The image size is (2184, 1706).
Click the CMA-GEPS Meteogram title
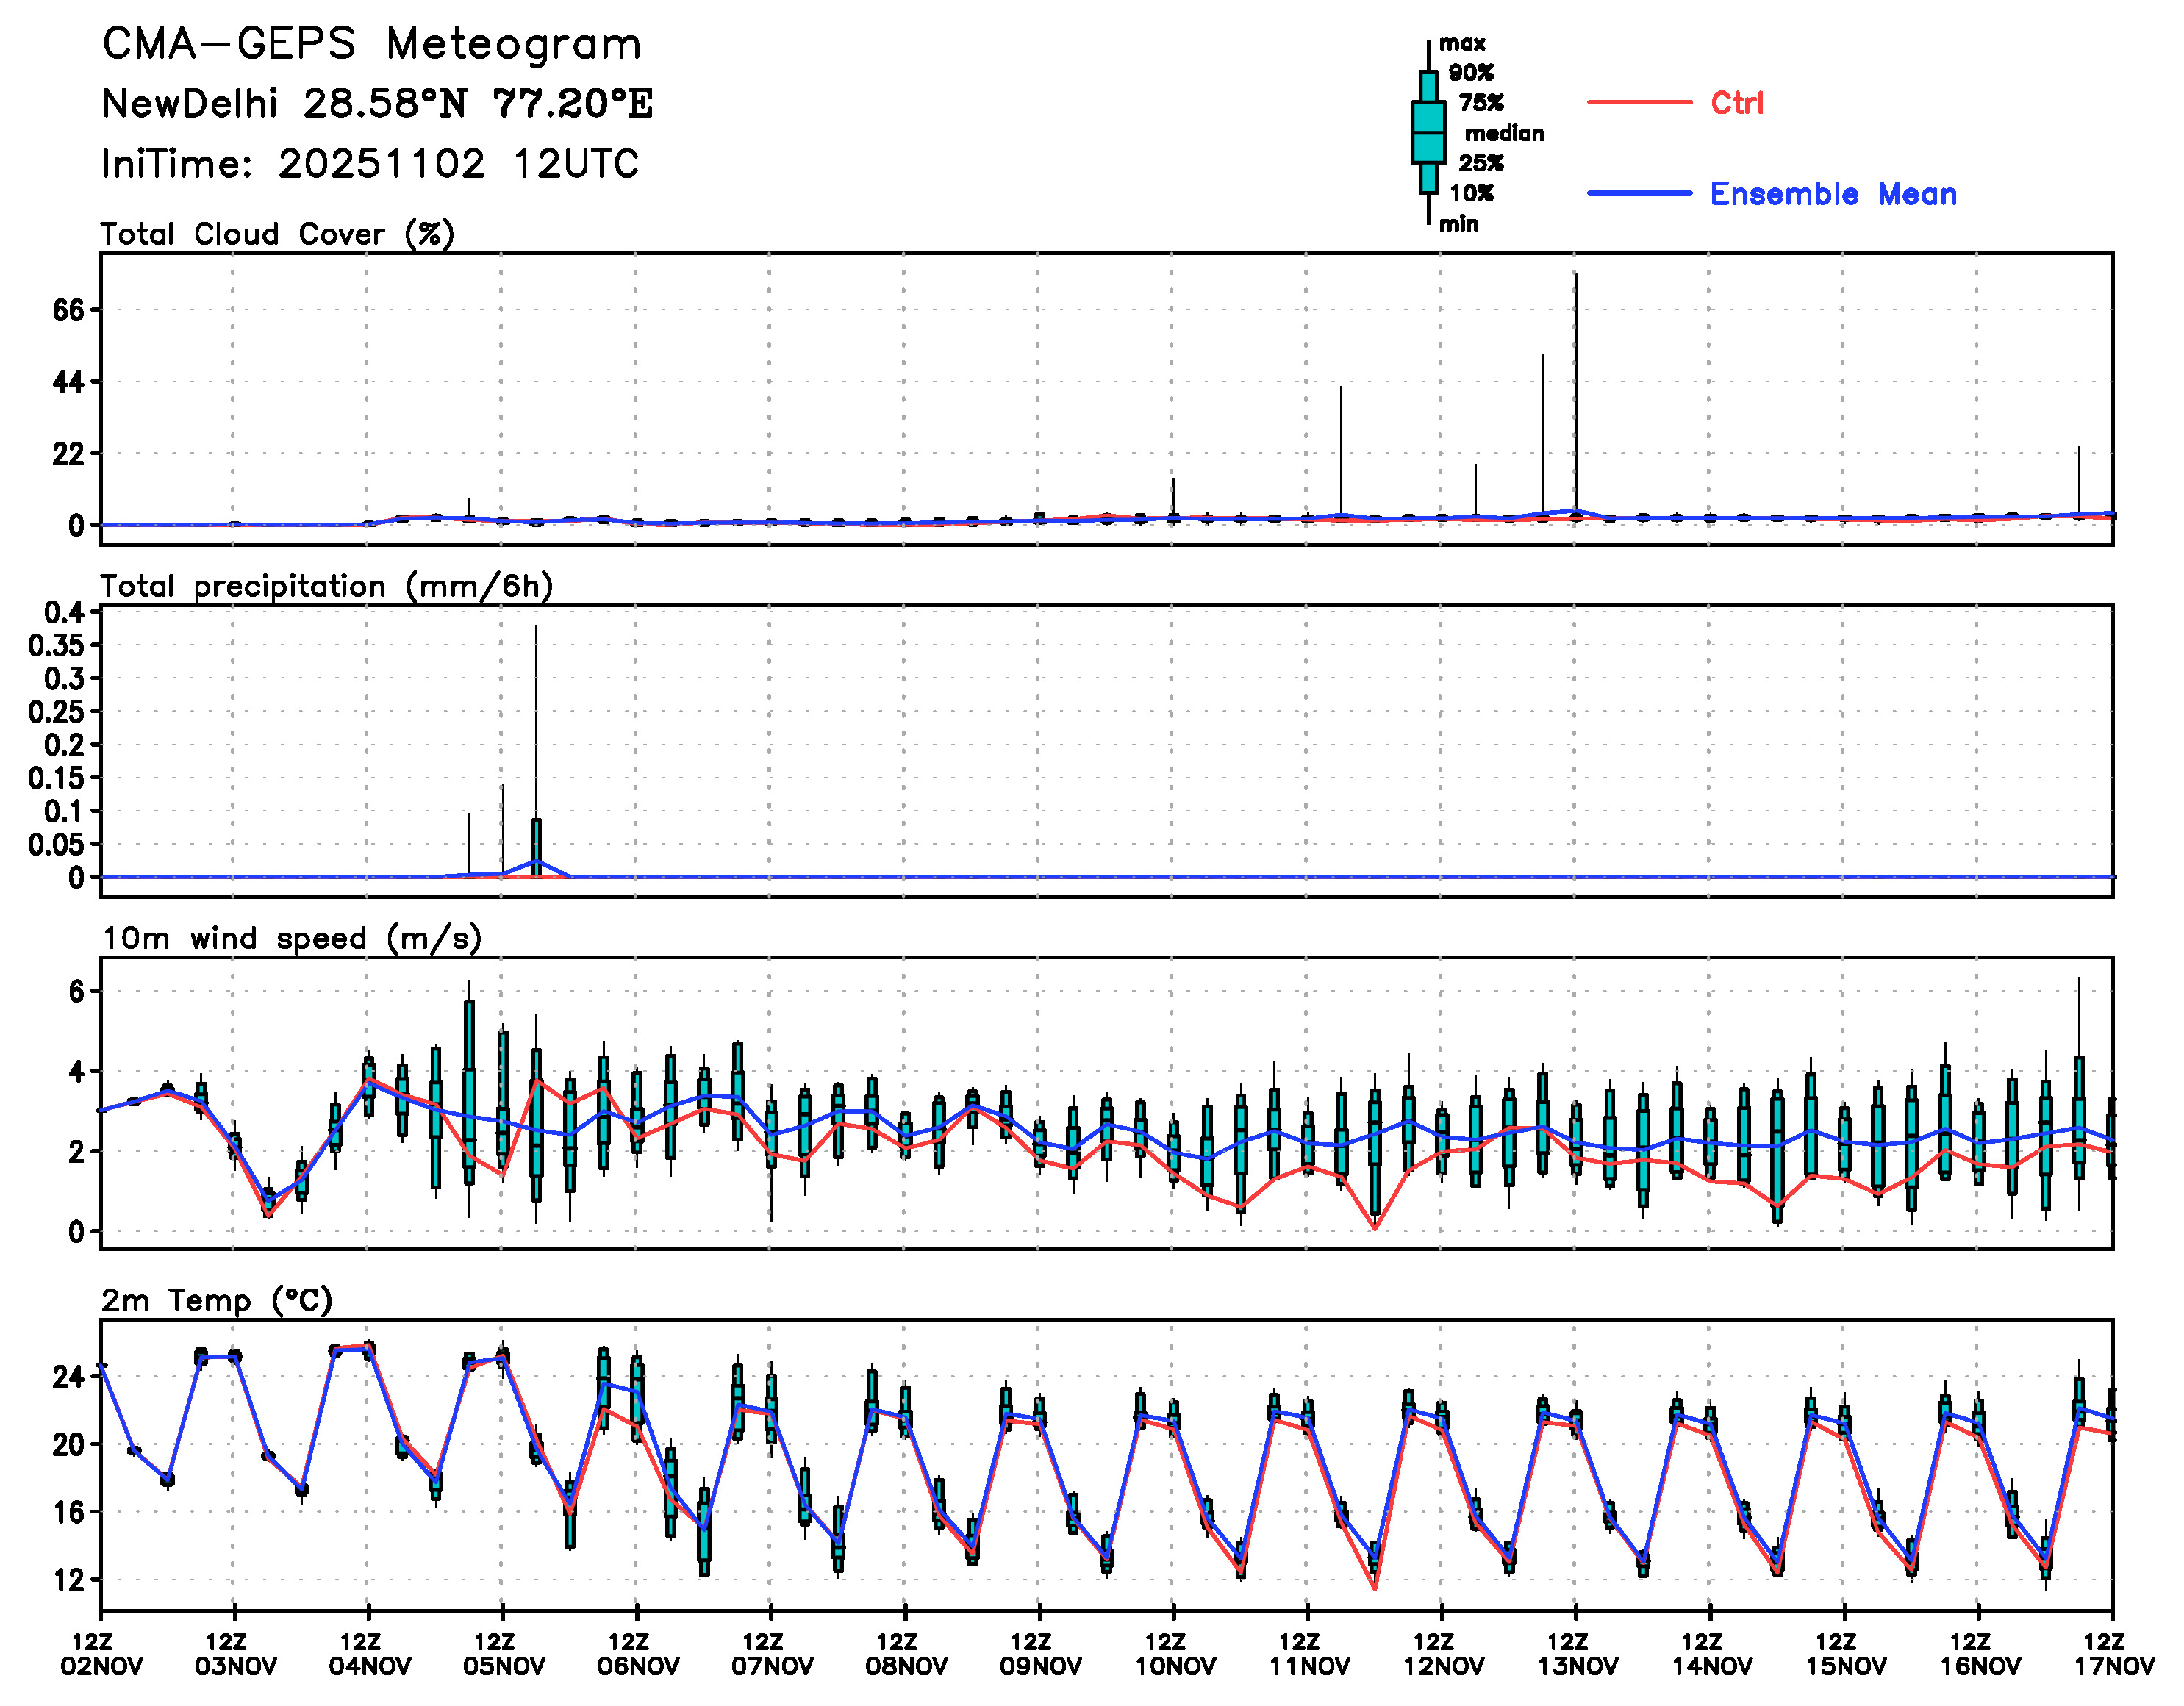371,44
